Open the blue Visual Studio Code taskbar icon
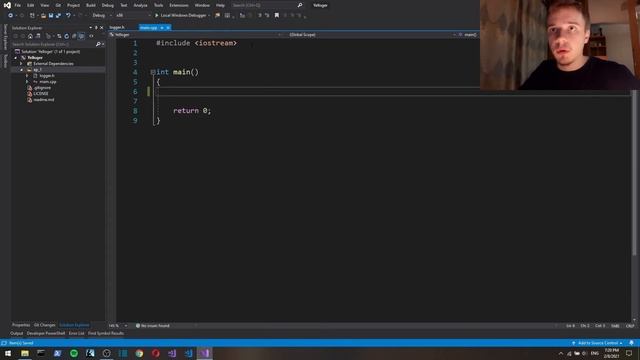 (x=188, y=353)
